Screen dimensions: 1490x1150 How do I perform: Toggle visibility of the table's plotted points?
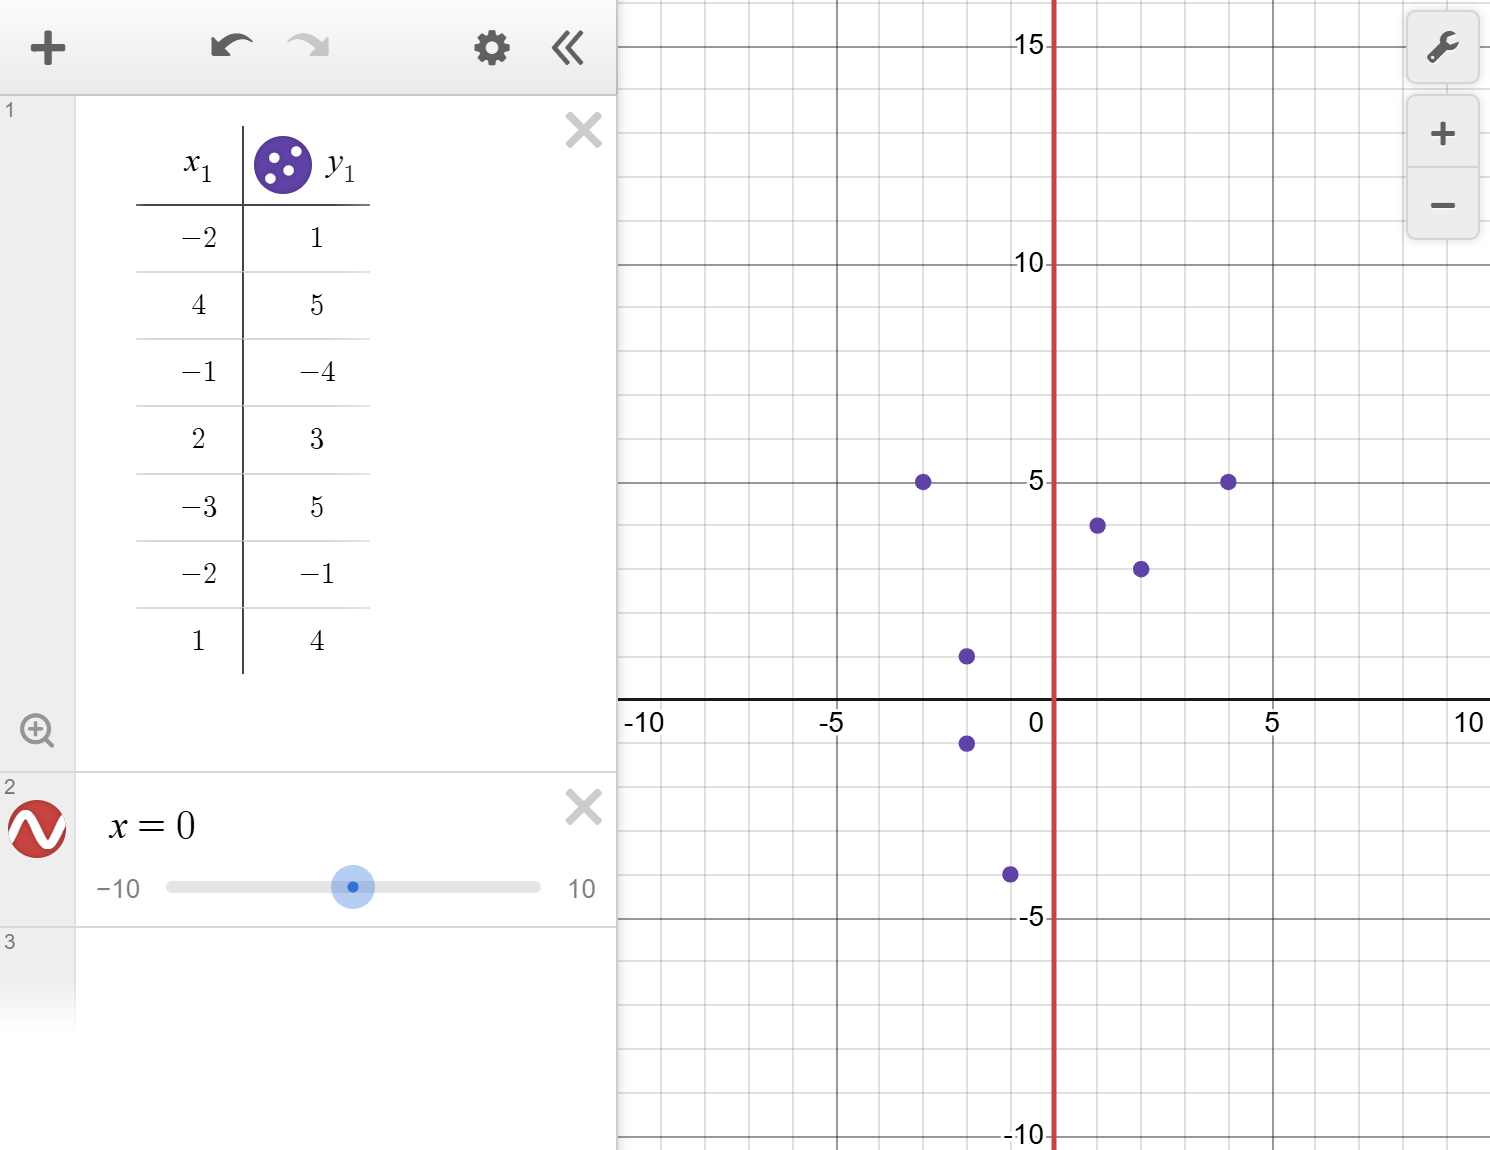pyautogui.click(x=283, y=163)
